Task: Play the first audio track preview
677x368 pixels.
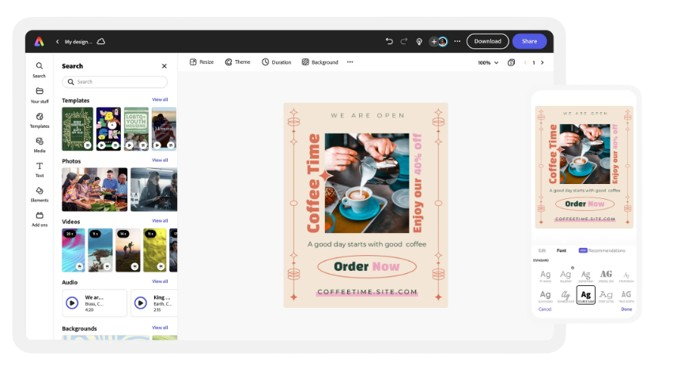Action: point(72,303)
